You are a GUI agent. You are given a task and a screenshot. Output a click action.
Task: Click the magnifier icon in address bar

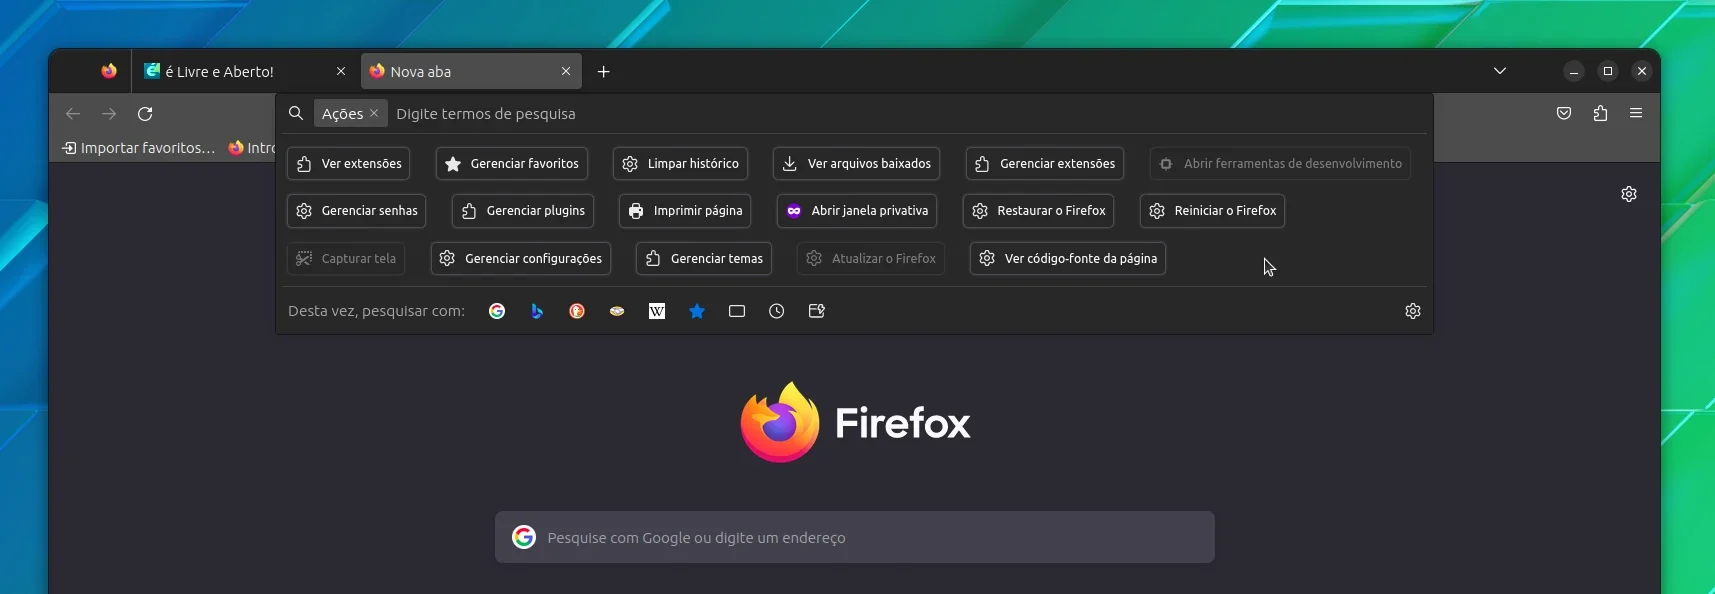[x=296, y=113]
